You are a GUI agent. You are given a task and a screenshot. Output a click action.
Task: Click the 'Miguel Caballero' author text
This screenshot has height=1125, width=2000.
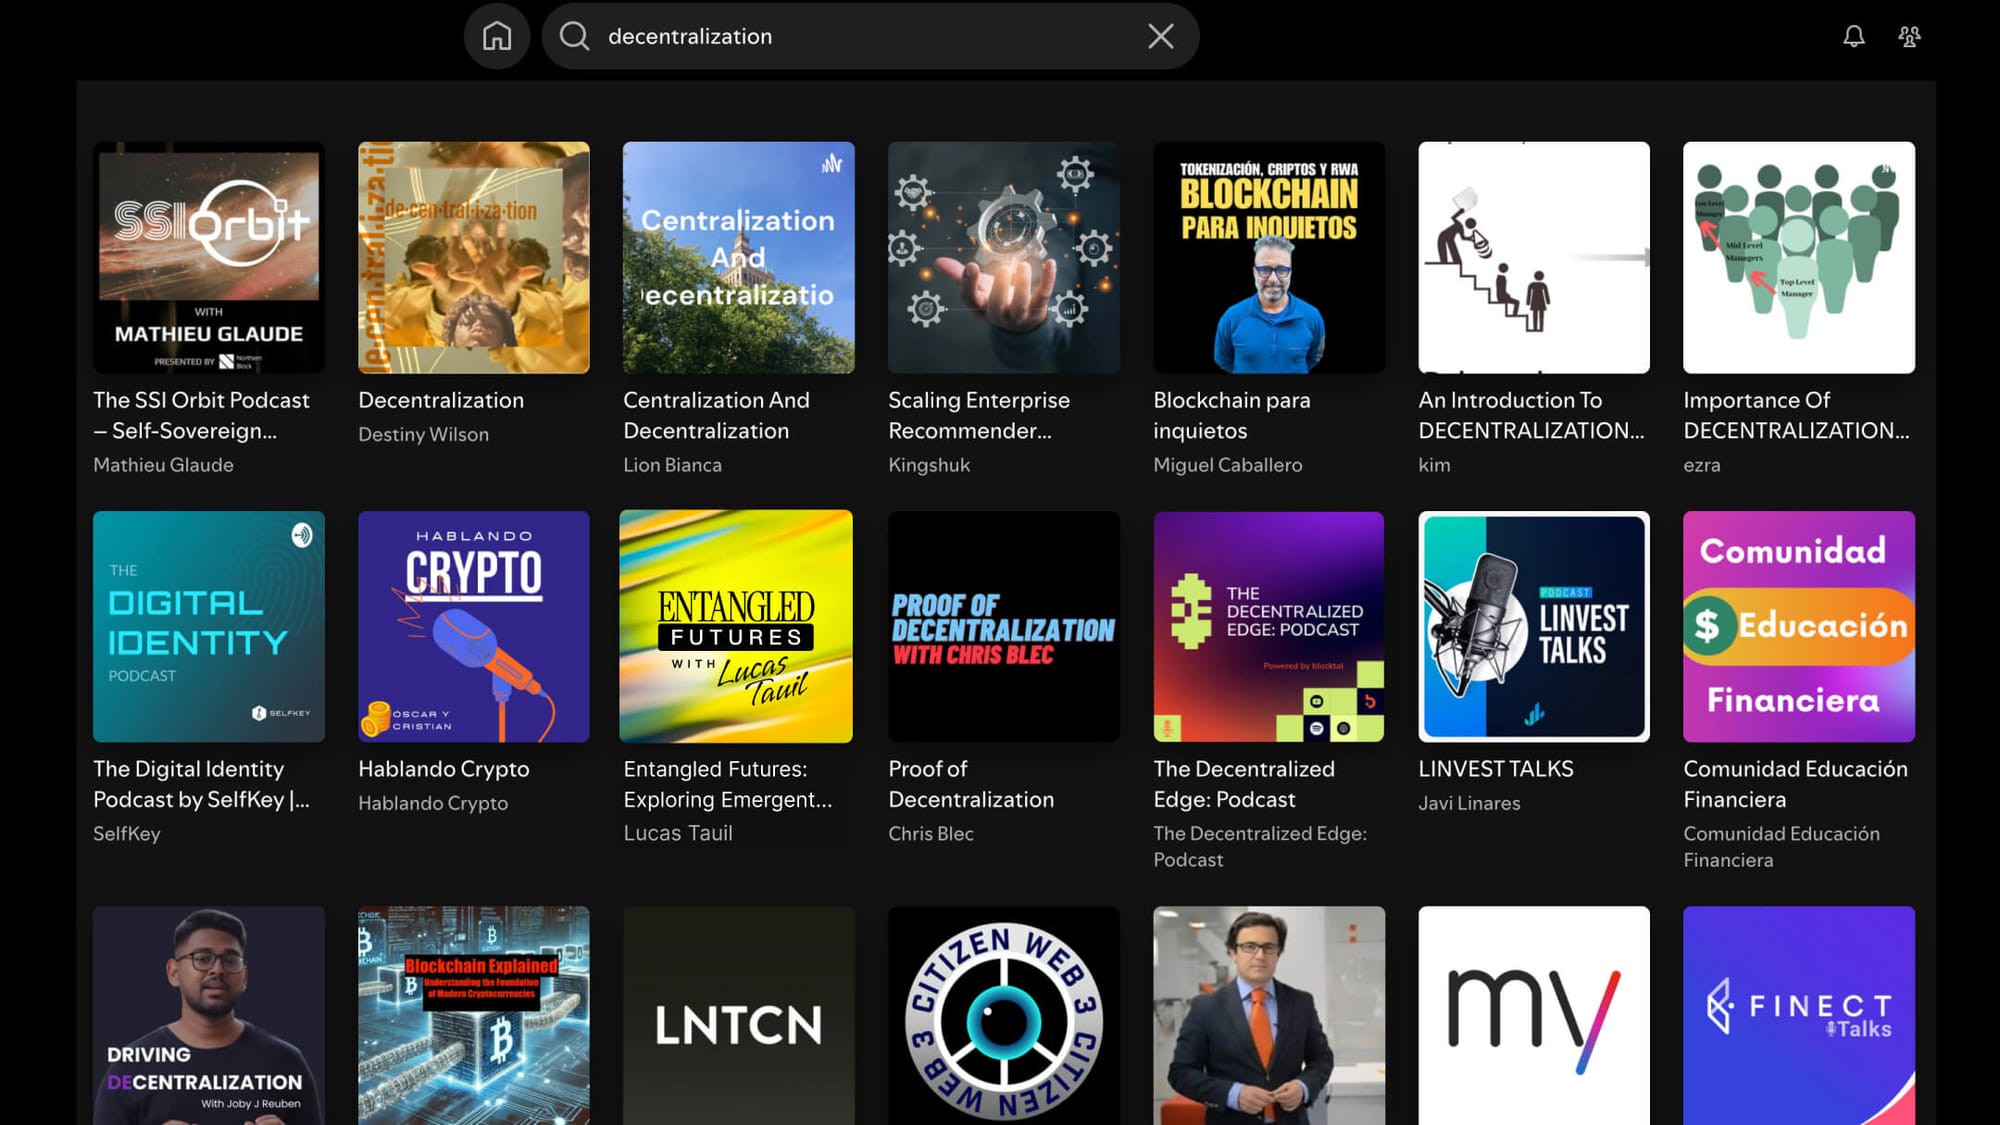1227,465
